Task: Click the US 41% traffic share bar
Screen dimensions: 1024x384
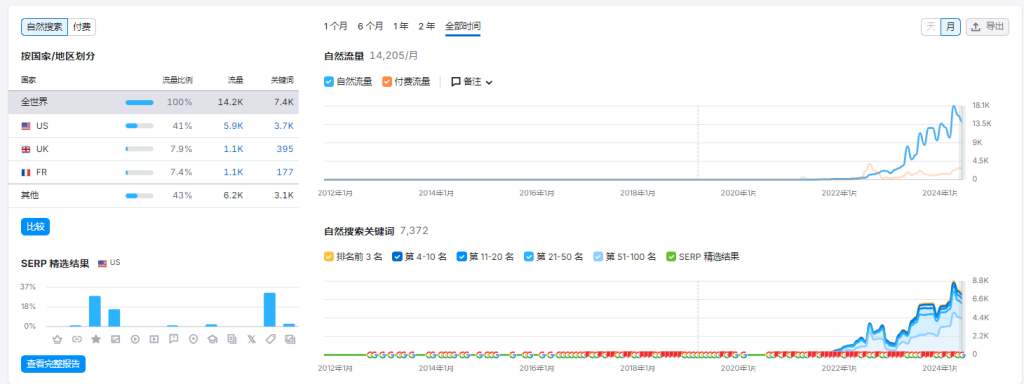Action: [x=140, y=126]
